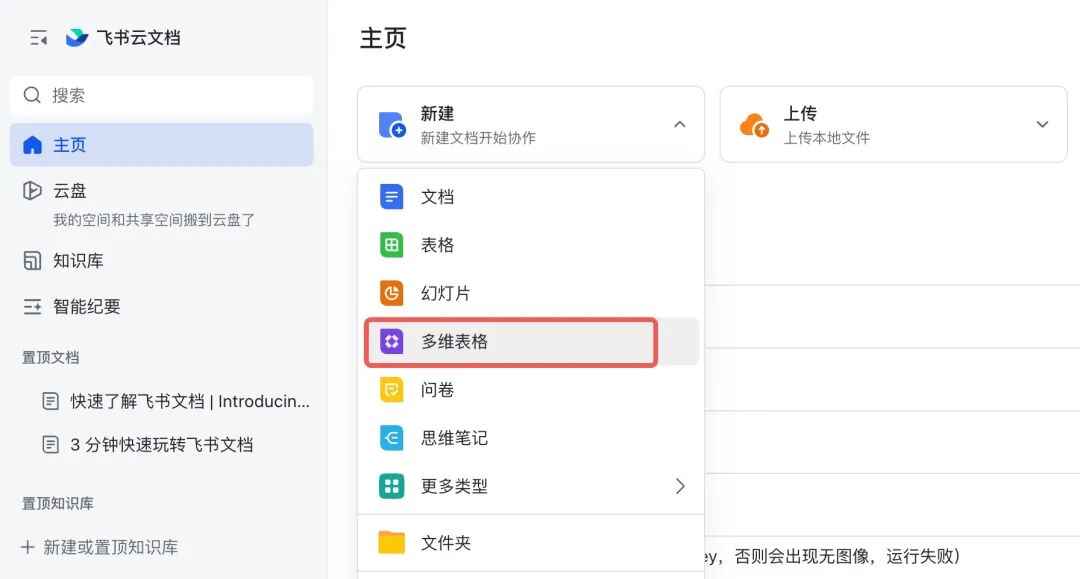Open 云盘 in the sidebar
The height and width of the screenshot is (579, 1080).
point(69,191)
